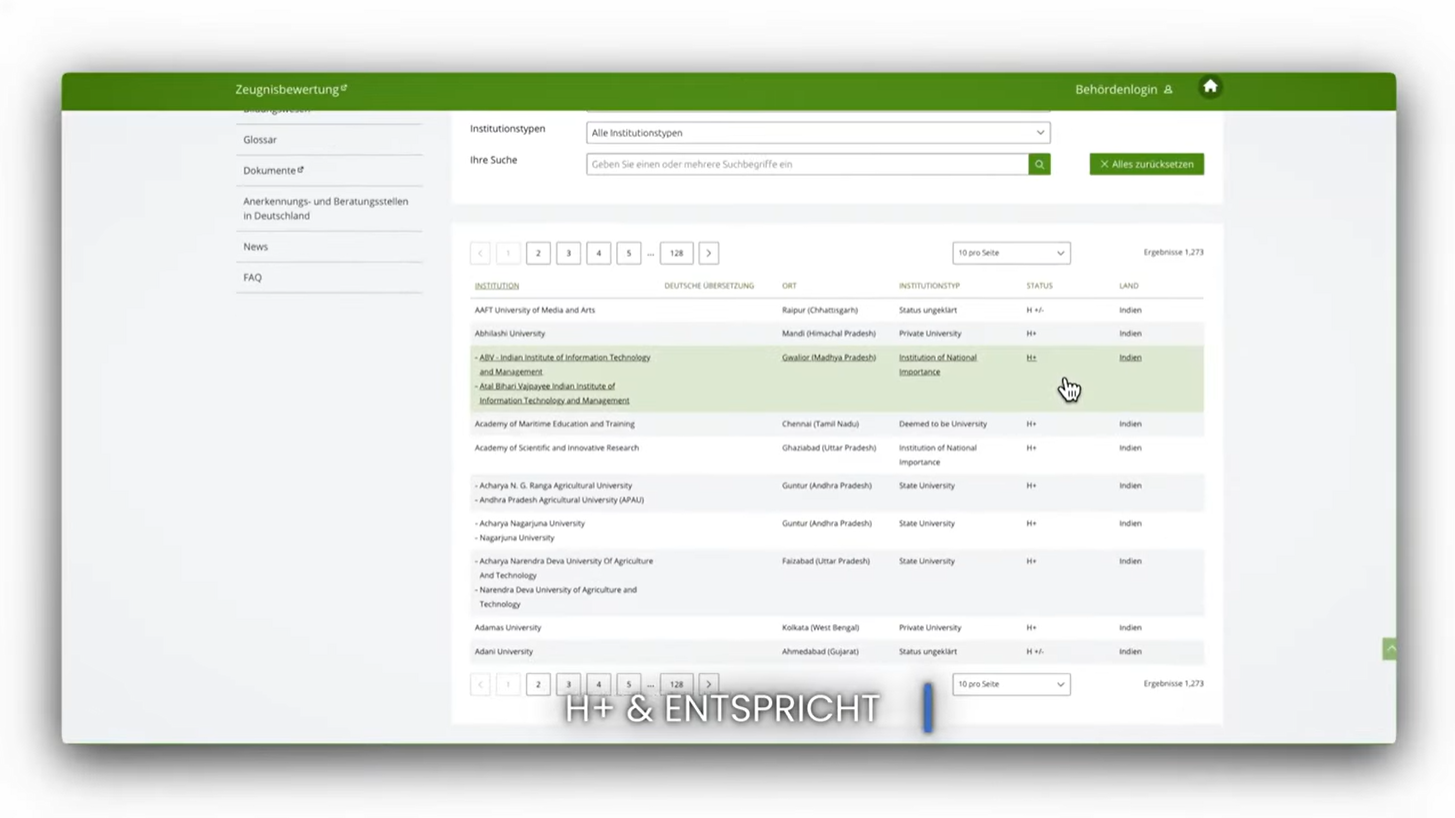This screenshot has height=818, width=1455.
Task: Open top 10 pro Seite dropdown
Action: click(1010, 253)
